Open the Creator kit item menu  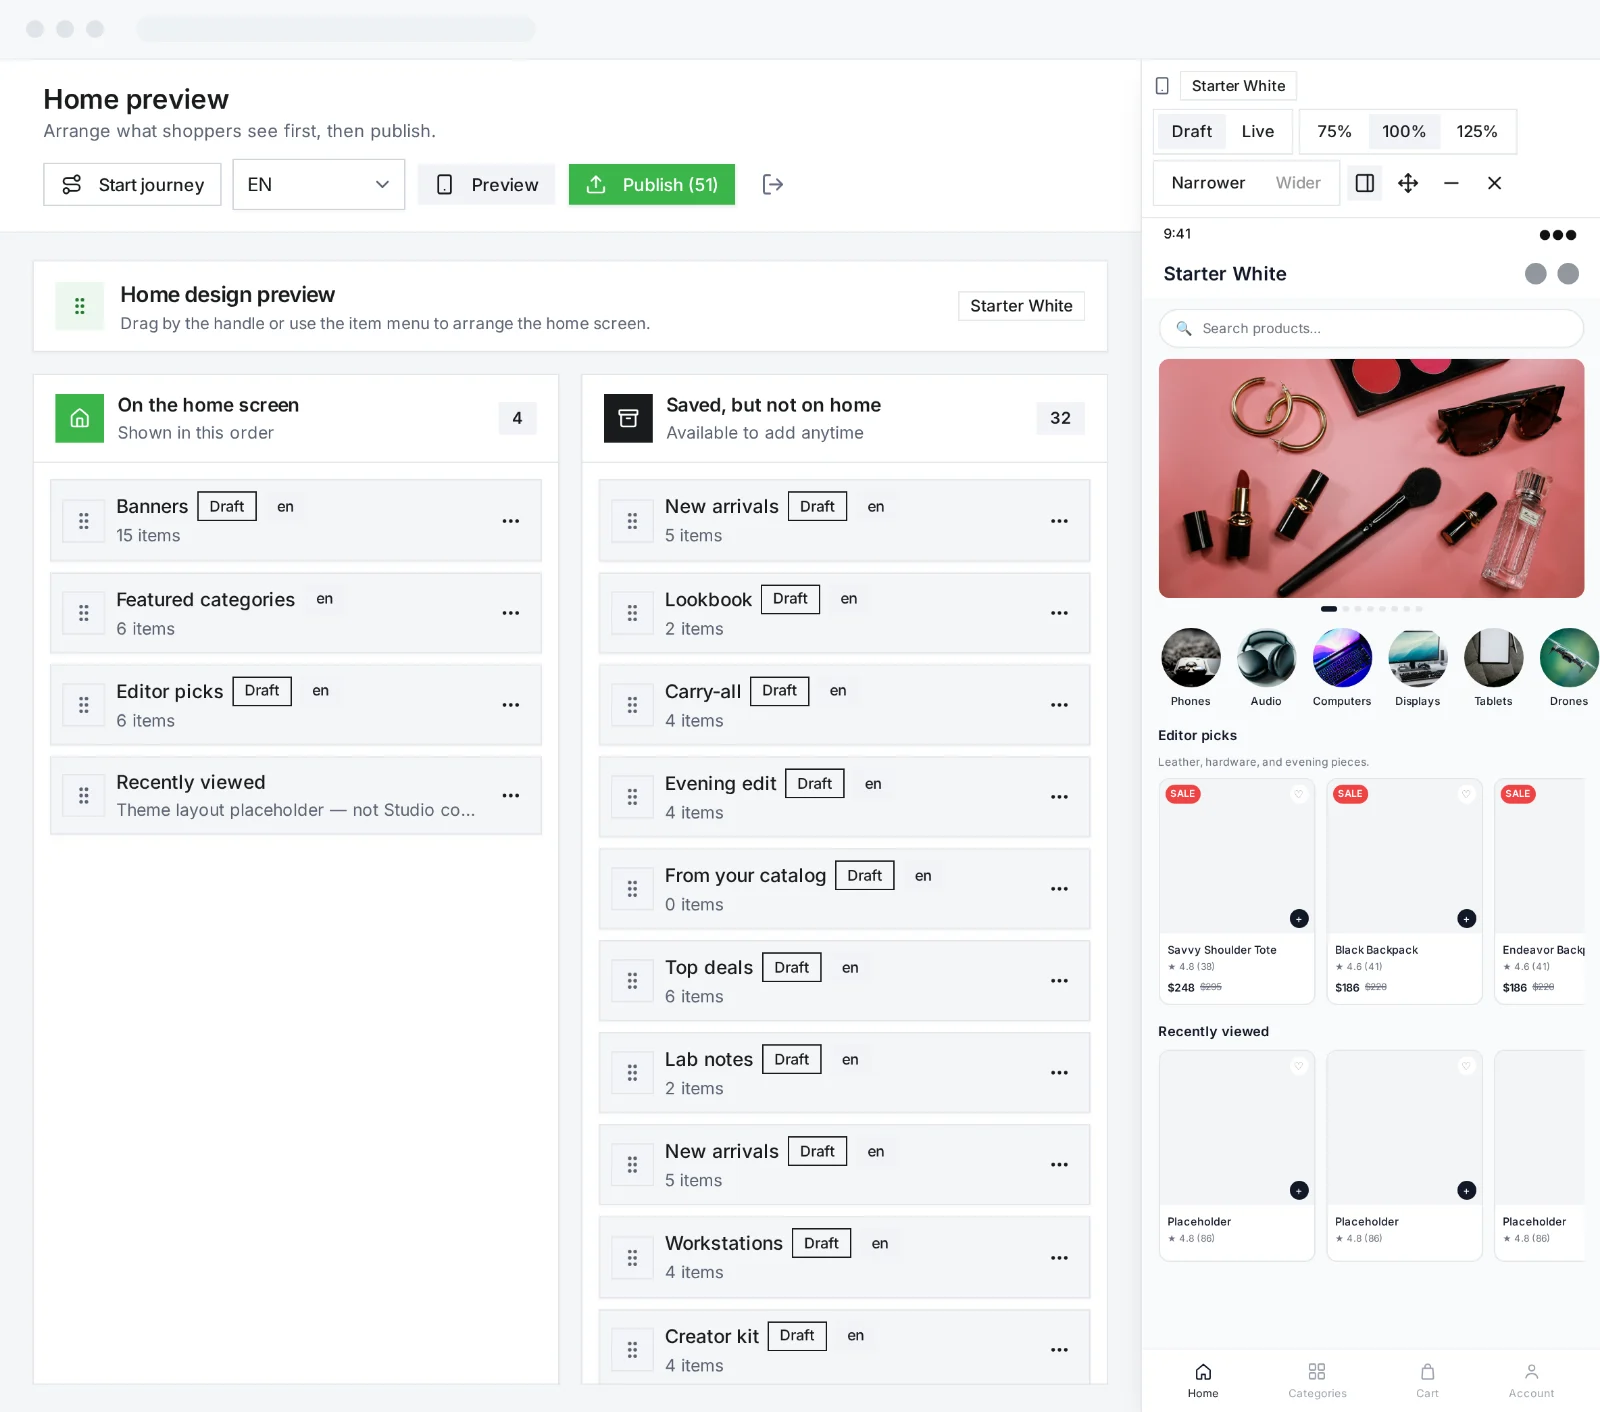pos(1059,1350)
